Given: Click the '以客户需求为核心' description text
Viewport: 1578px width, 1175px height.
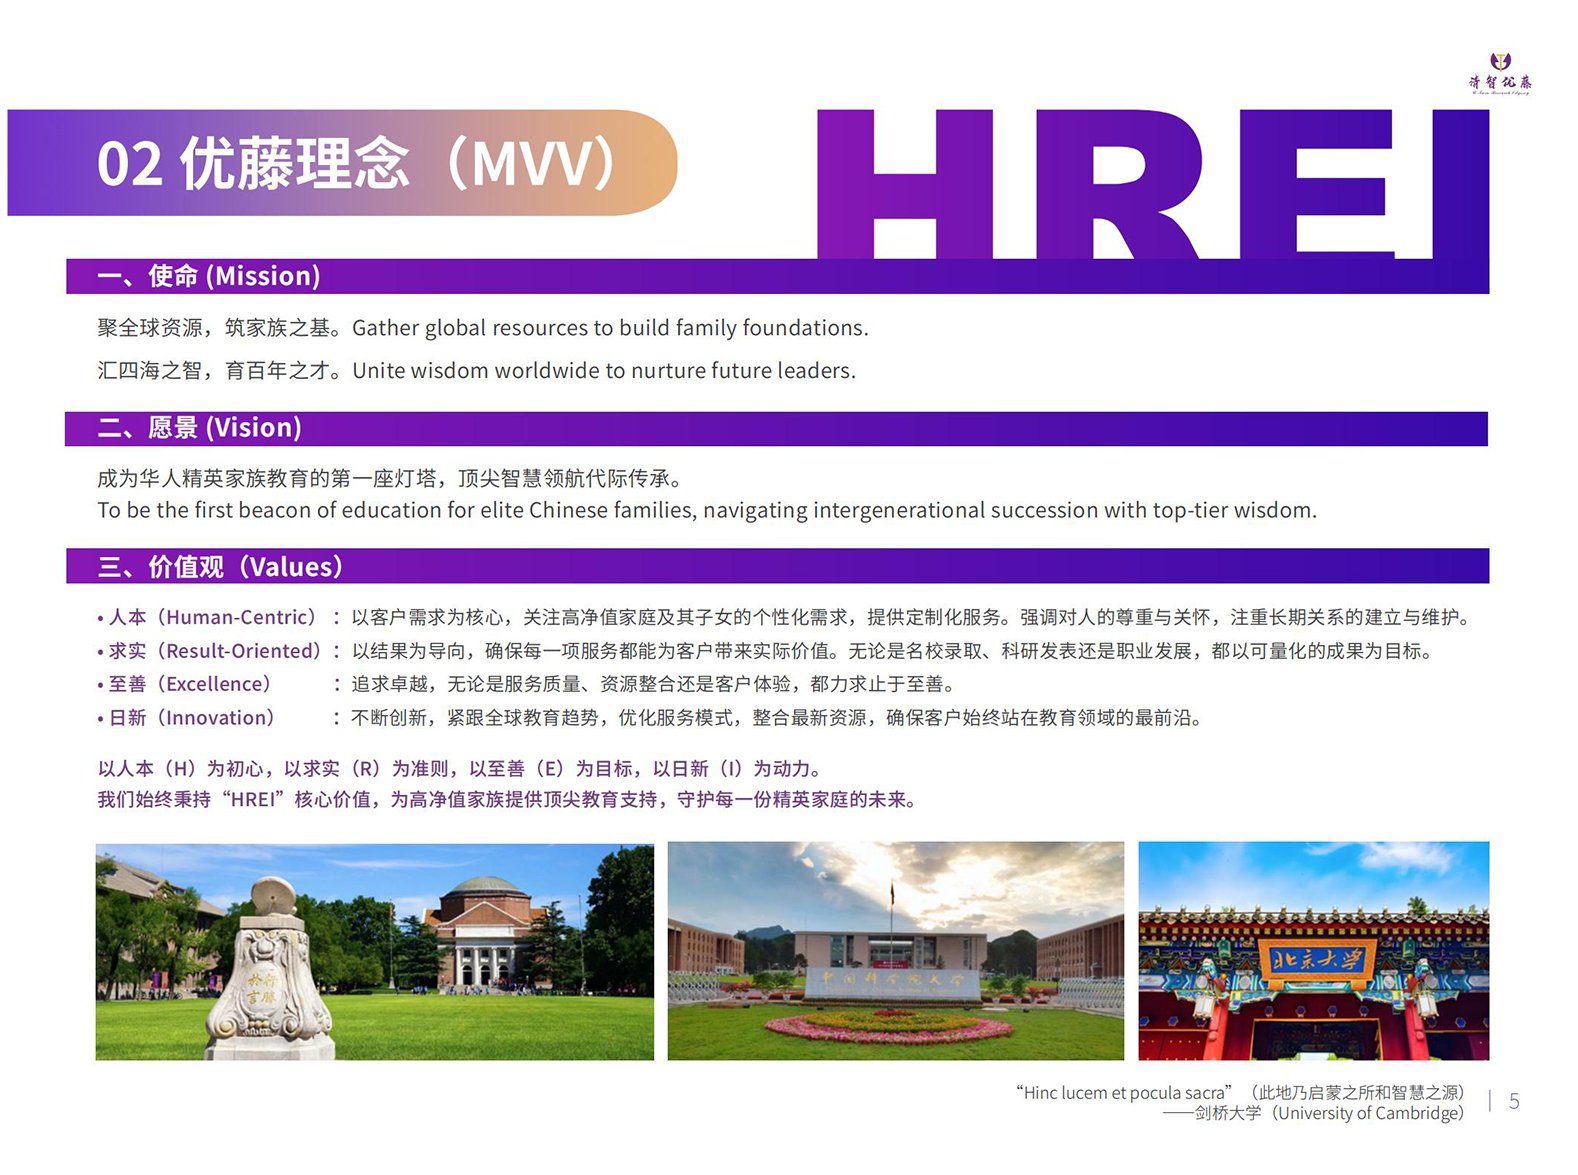Looking at the screenshot, I should pos(913,618).
